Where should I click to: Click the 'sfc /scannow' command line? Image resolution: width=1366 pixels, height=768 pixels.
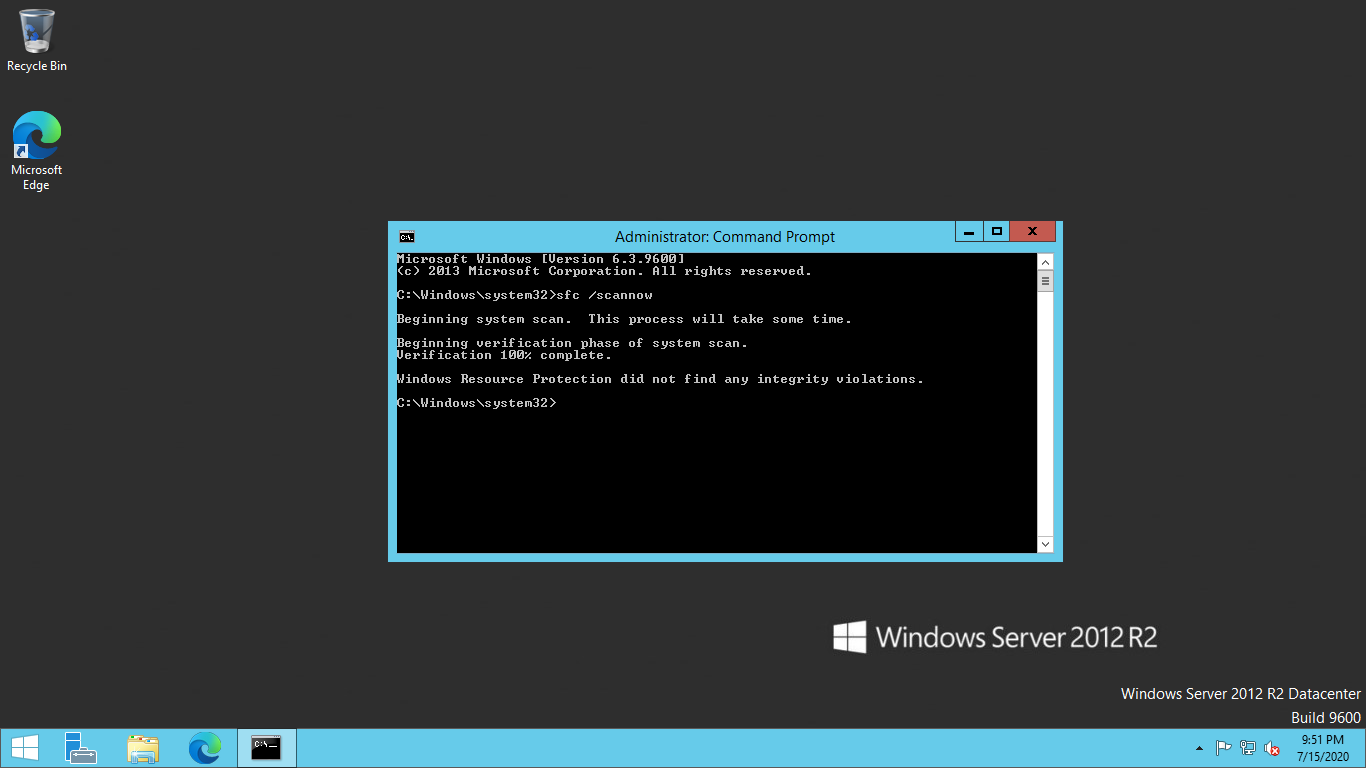pyautogui.click(x=524, y=295)
